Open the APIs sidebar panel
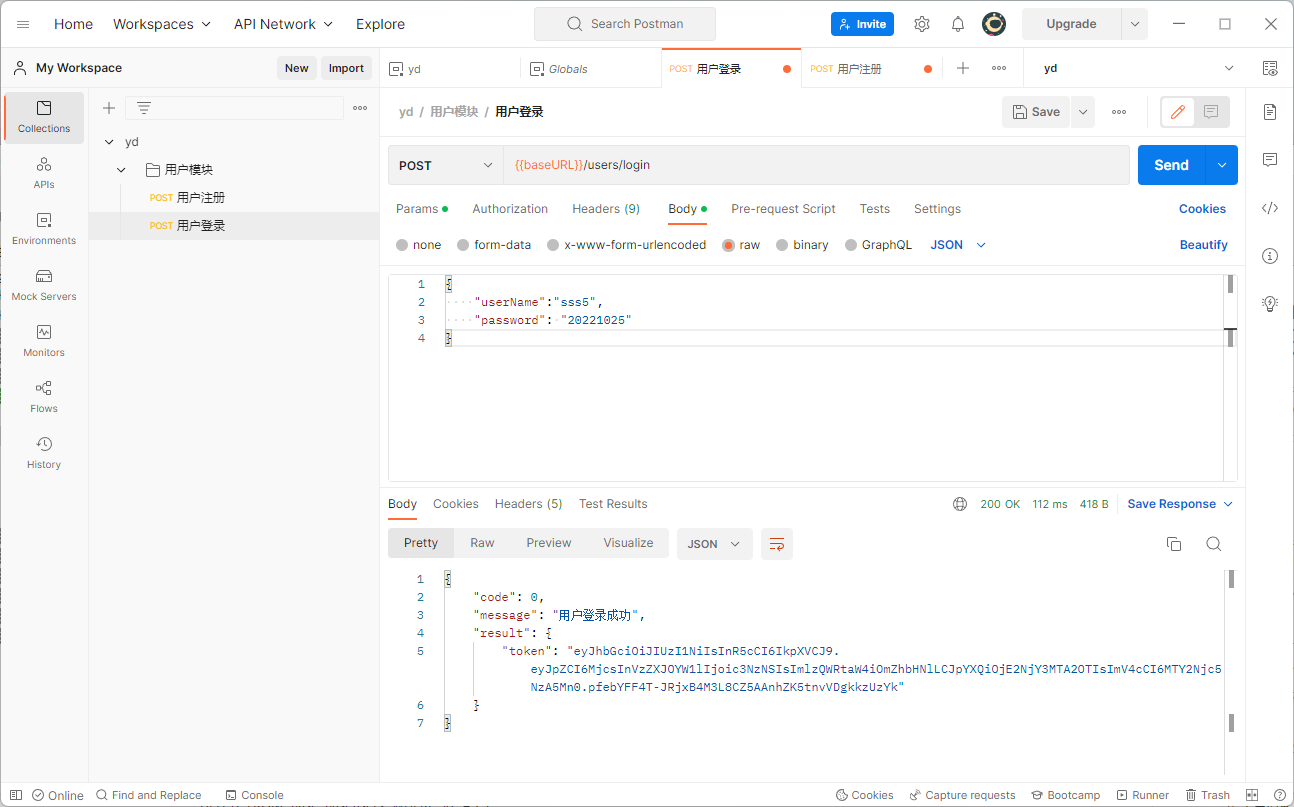This screenshot has width=1294, height=807. point(44,173)
